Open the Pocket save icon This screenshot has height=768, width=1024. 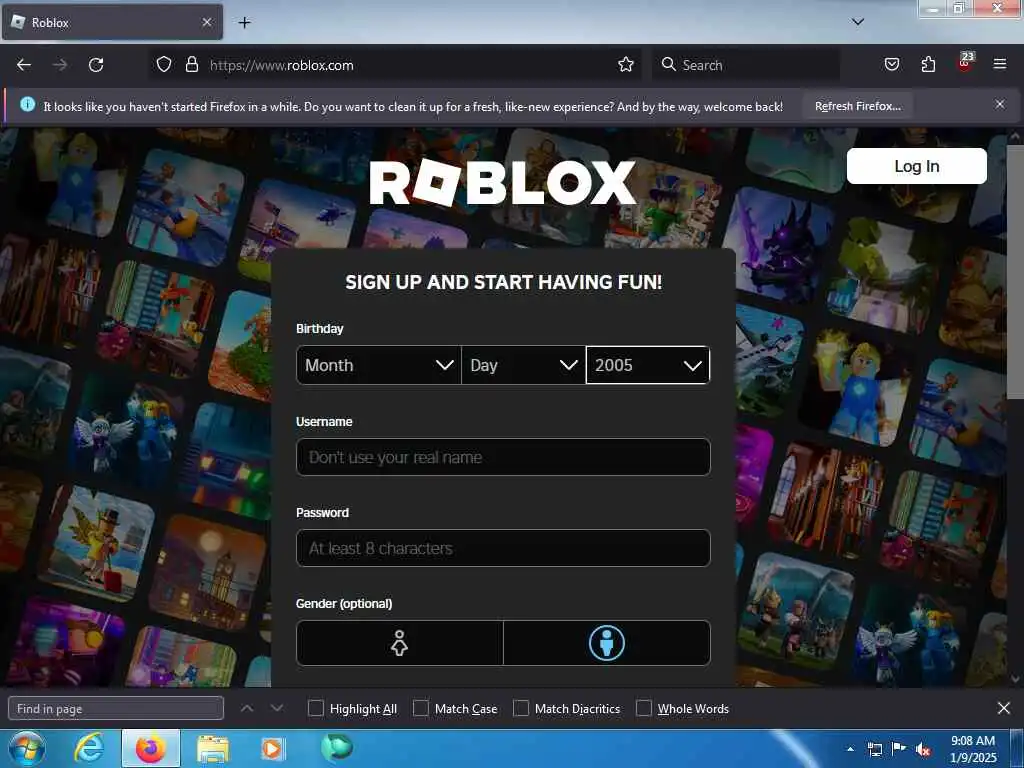(891, 64)
